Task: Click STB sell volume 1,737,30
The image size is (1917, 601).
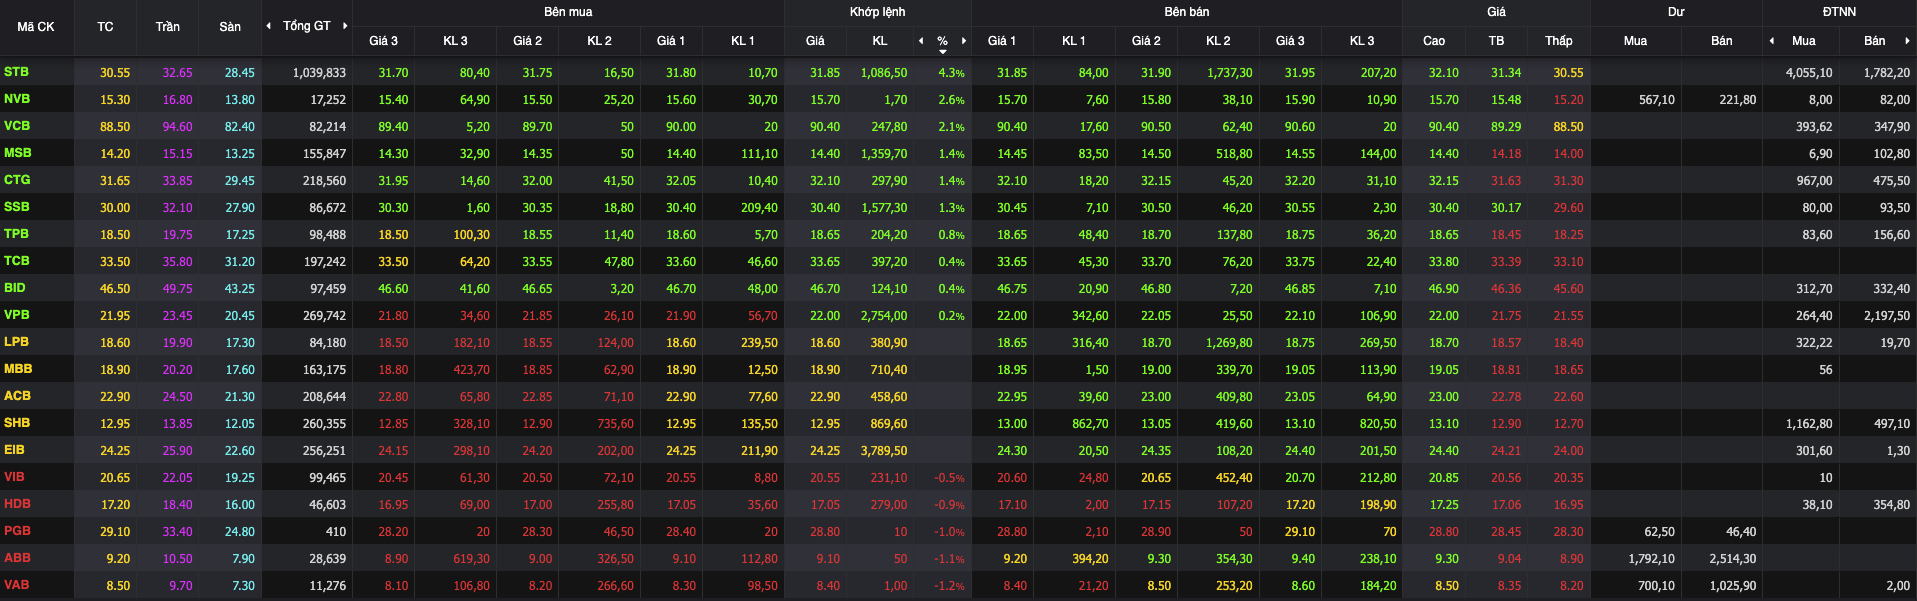Action: pyautogui.click(x=1229, y=73)
